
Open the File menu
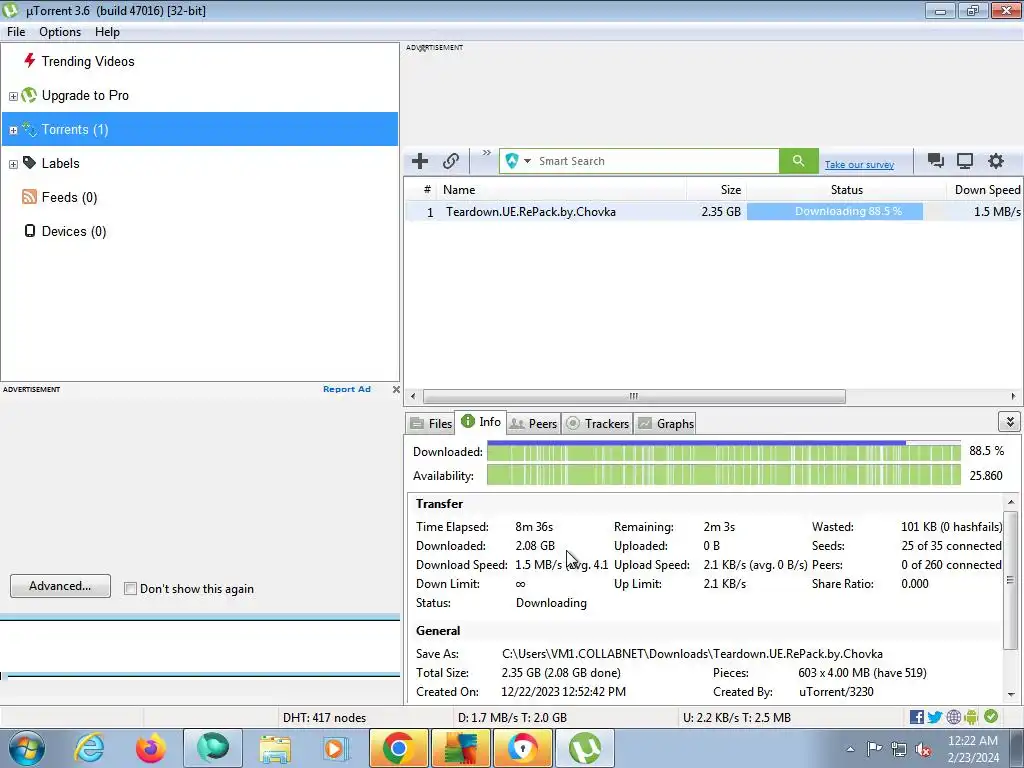16,32
